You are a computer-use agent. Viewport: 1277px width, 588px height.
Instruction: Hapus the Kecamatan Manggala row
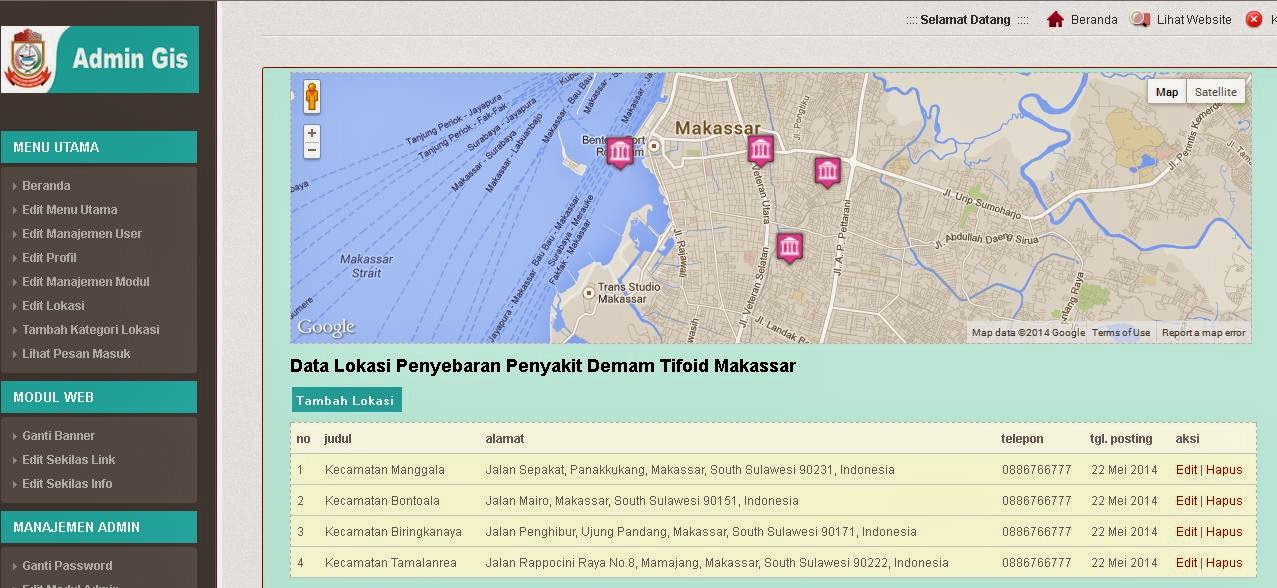[x=1224, y=470]
